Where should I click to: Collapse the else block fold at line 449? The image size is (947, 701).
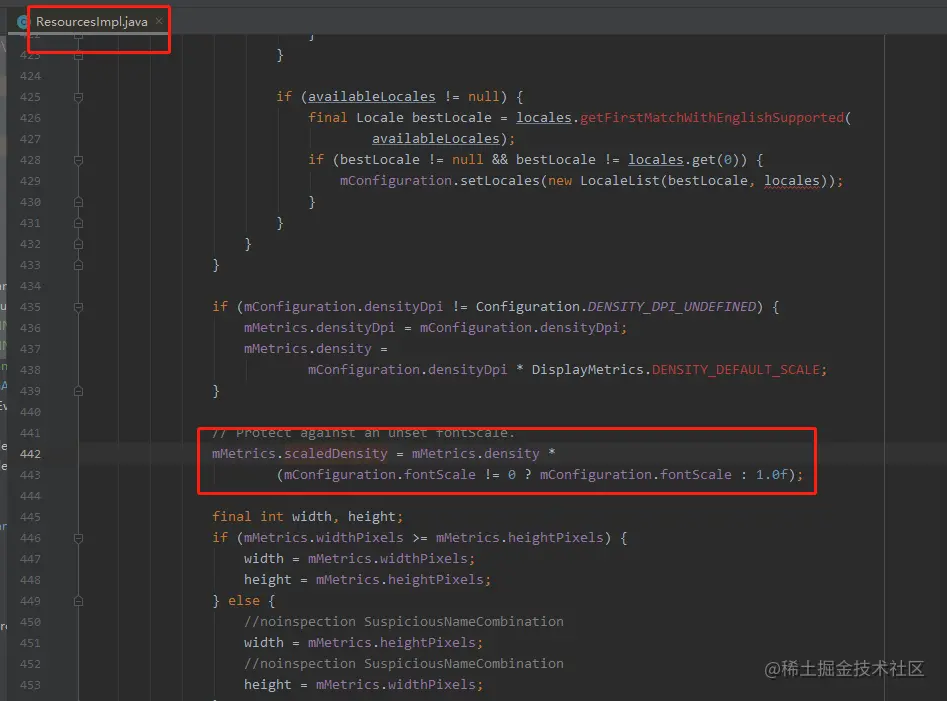(x=79, y=601)
